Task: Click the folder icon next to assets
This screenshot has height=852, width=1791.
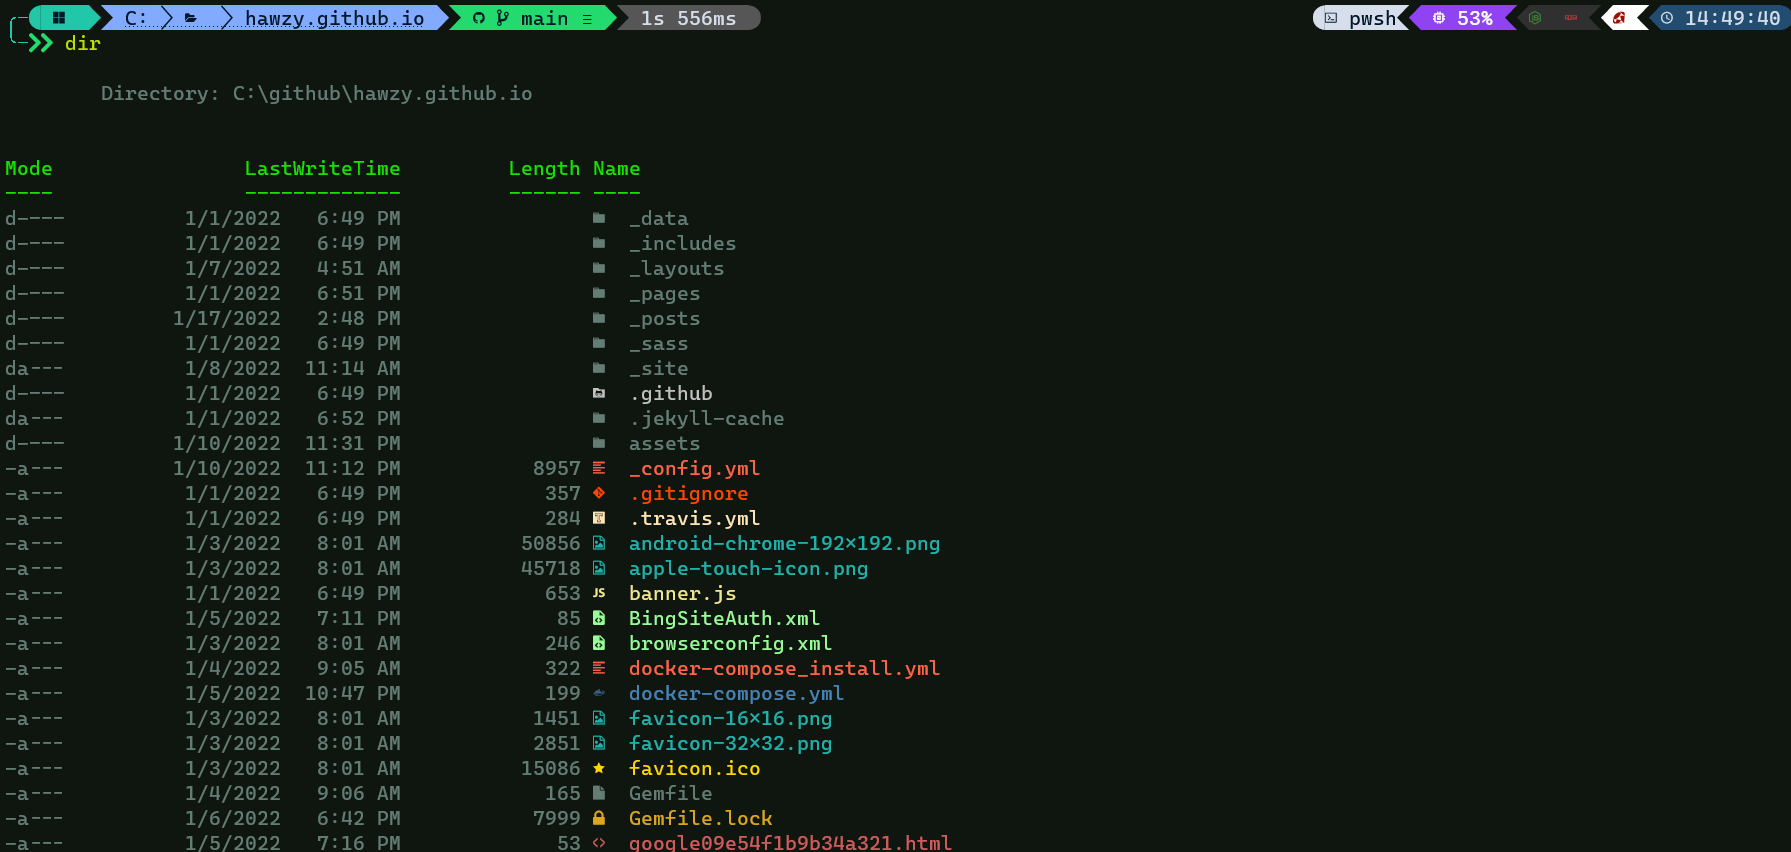Action: [x=599, y=443]
